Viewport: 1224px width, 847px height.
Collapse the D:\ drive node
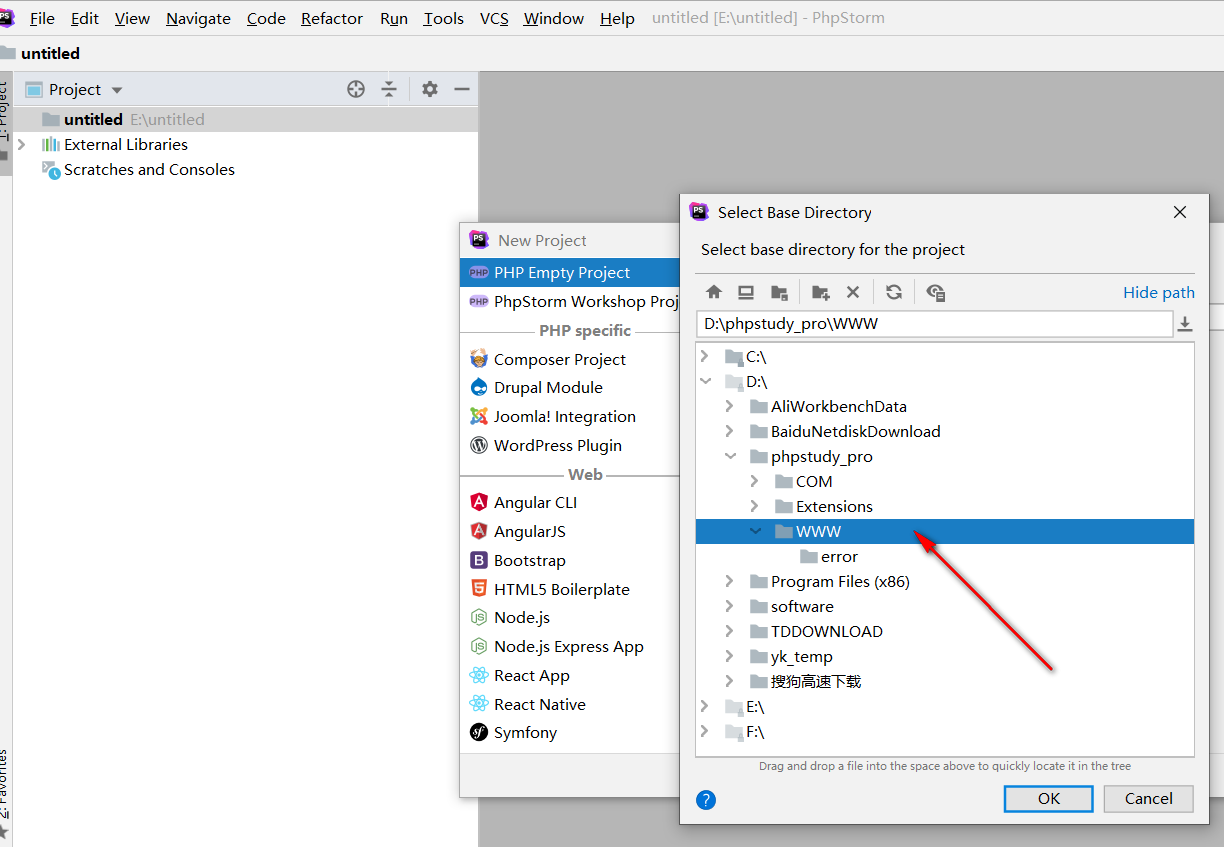(x=705, y=381)
